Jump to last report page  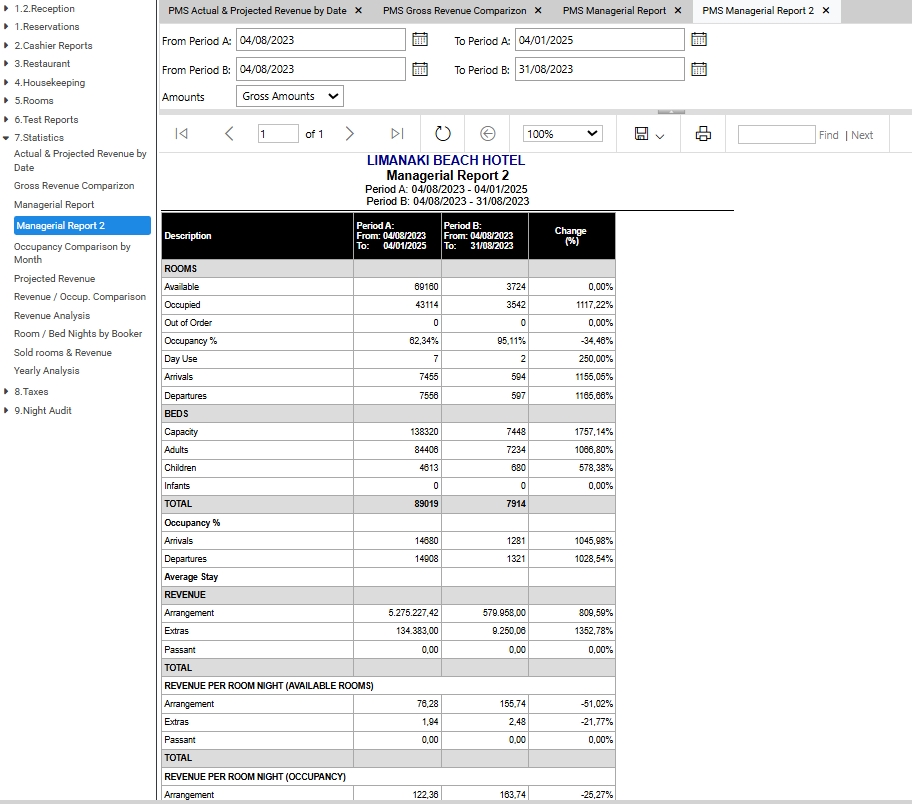[397, 134]
